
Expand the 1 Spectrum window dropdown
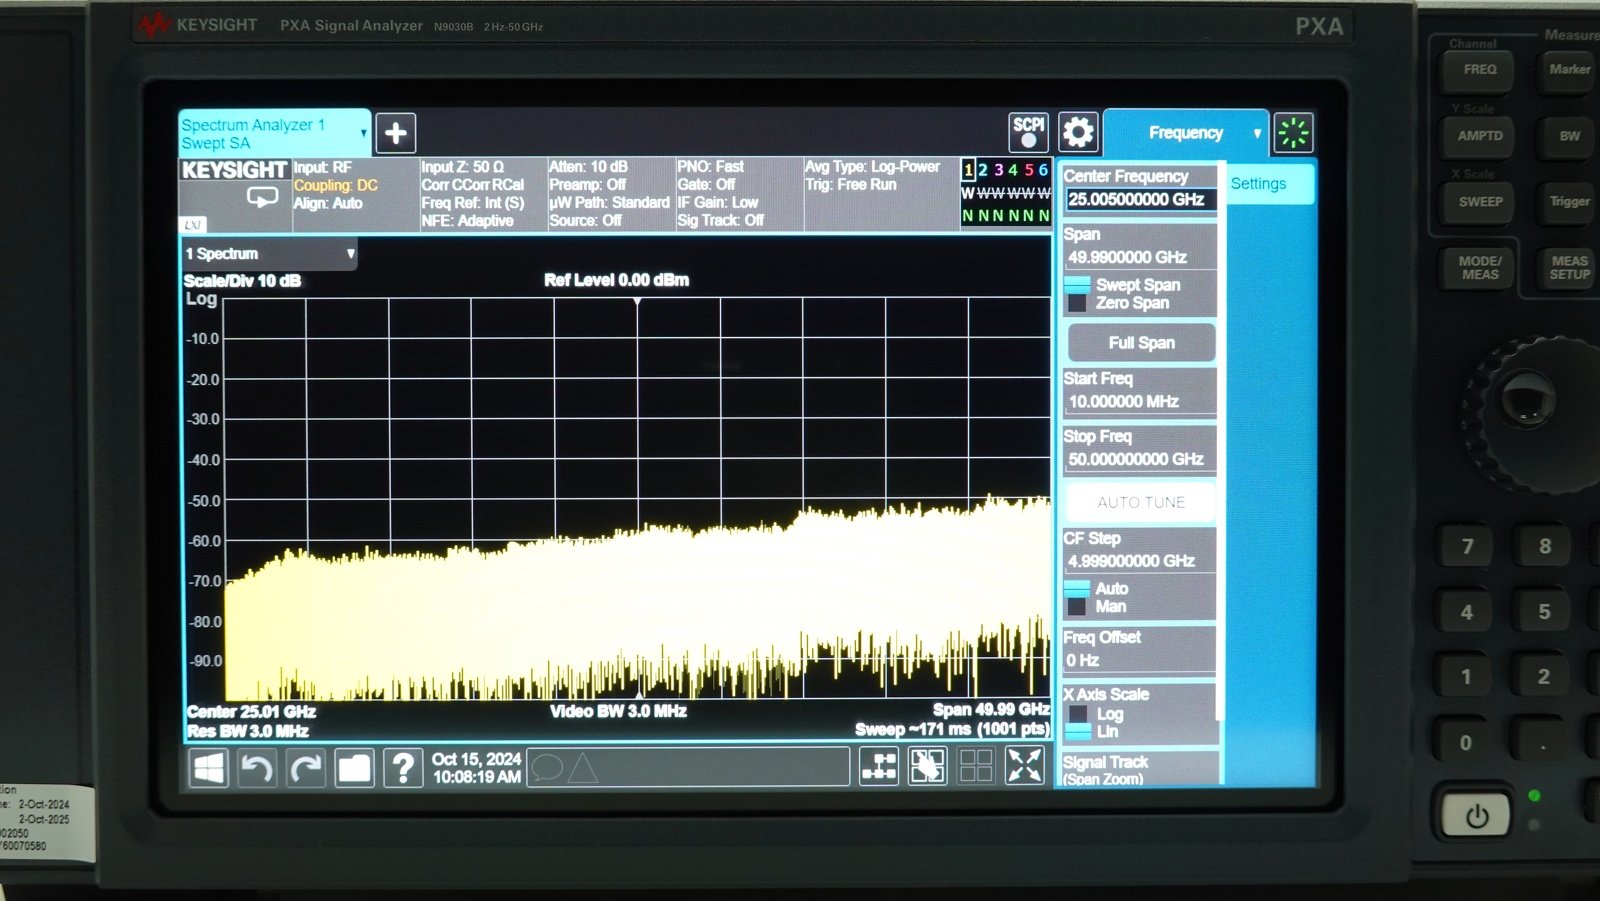(x=269, y=254)
